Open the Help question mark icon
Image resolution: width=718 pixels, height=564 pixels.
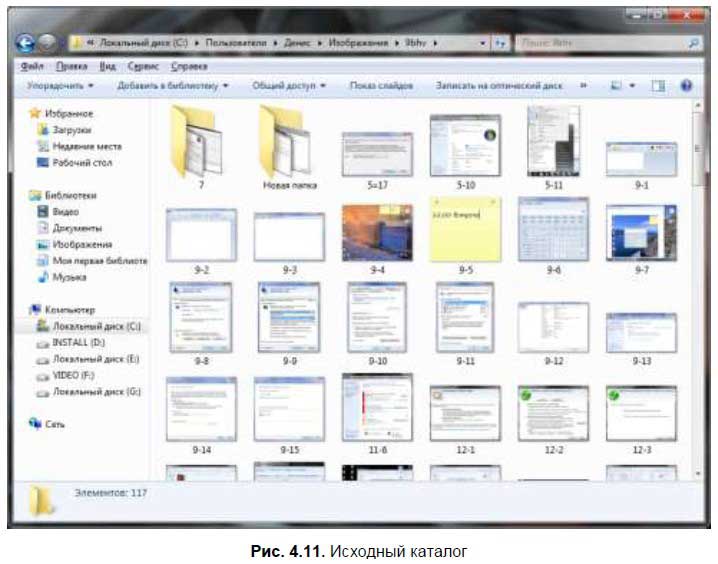[686, 86]
